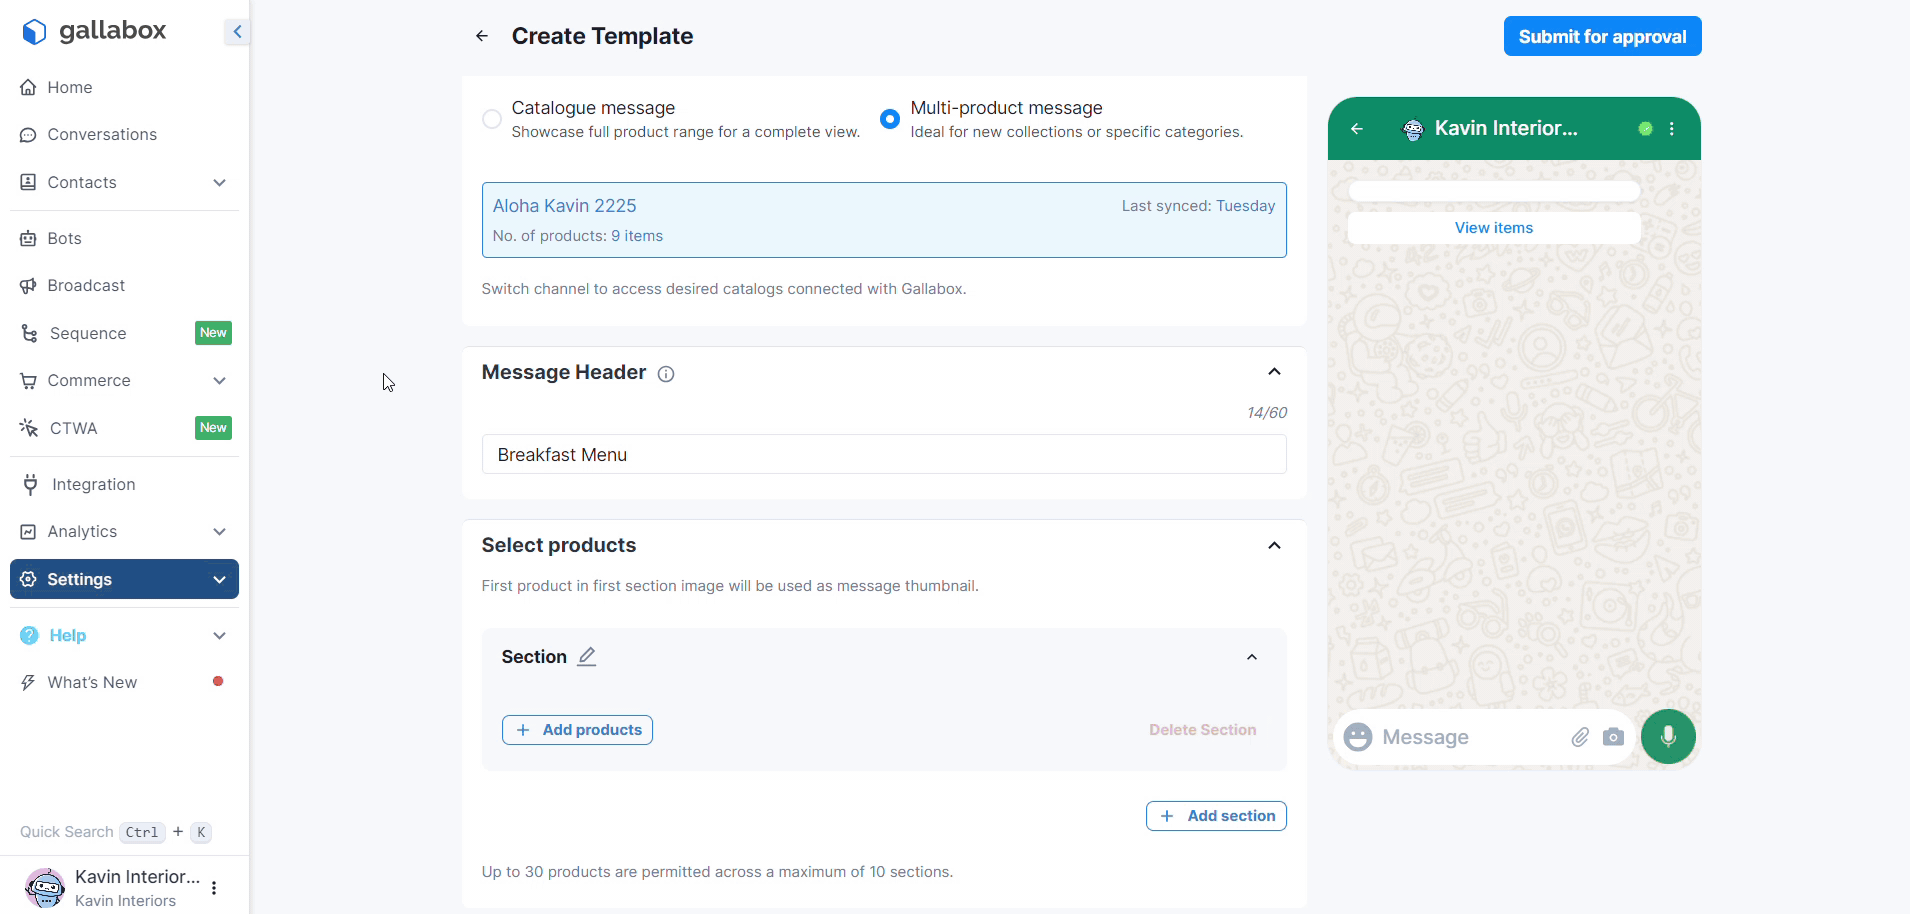
Task: Select the Multi-product message radio option
Action: (x=890, y=119)
